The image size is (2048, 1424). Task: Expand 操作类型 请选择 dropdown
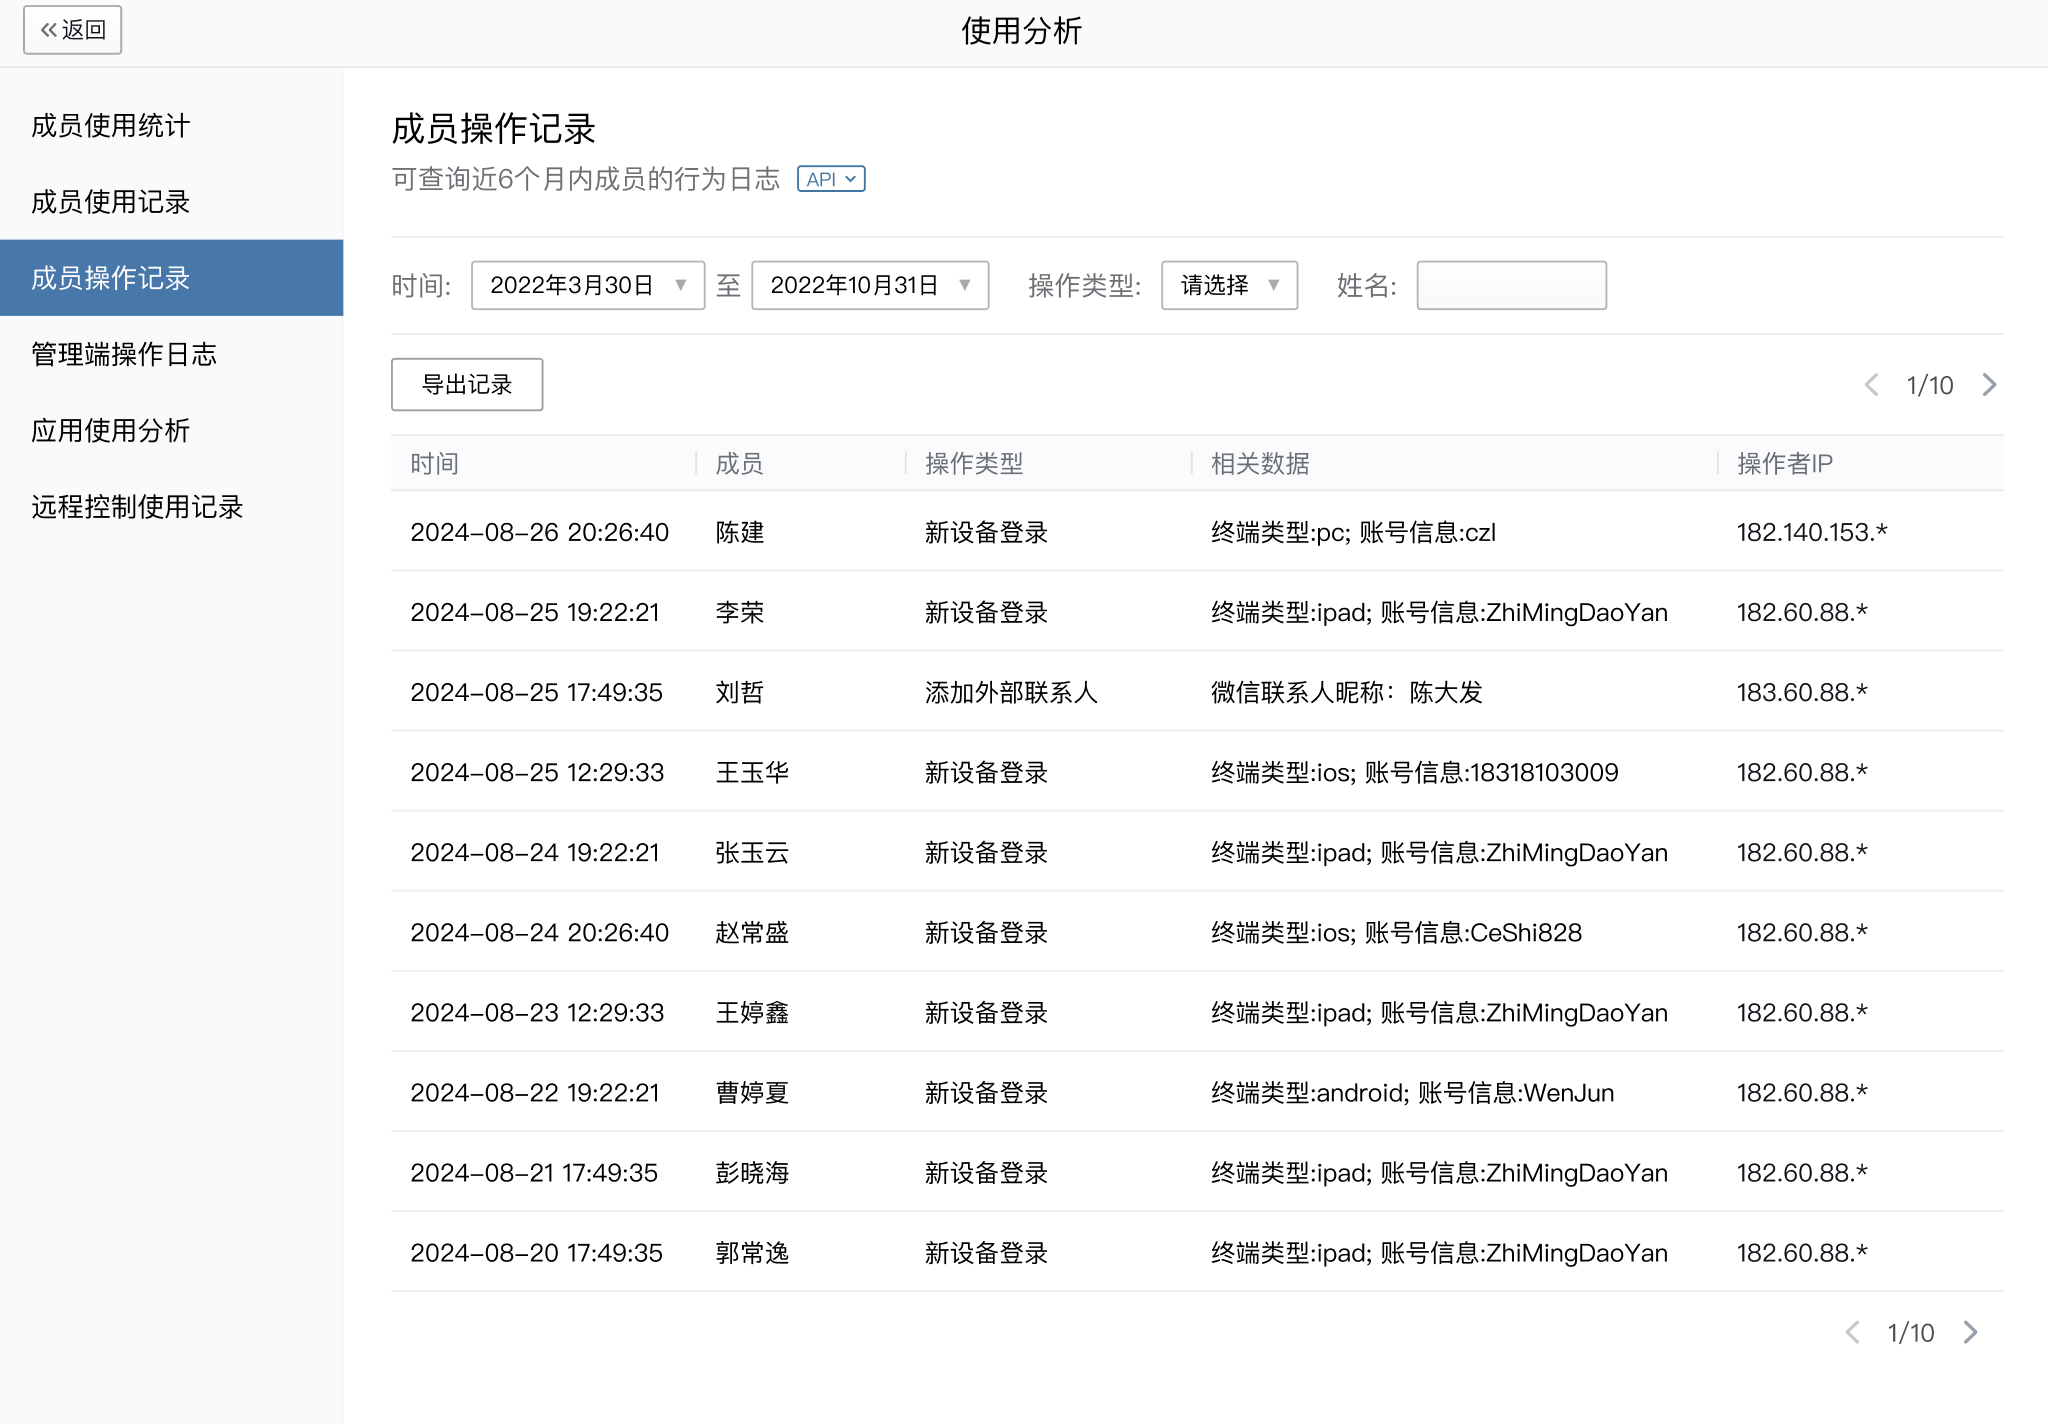click(1228, 286)
